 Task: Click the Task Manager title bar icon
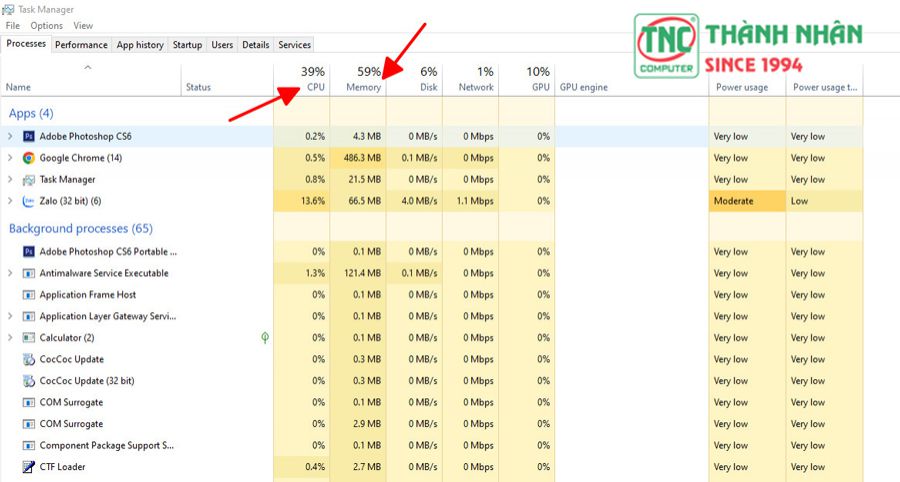pos(8,9)
